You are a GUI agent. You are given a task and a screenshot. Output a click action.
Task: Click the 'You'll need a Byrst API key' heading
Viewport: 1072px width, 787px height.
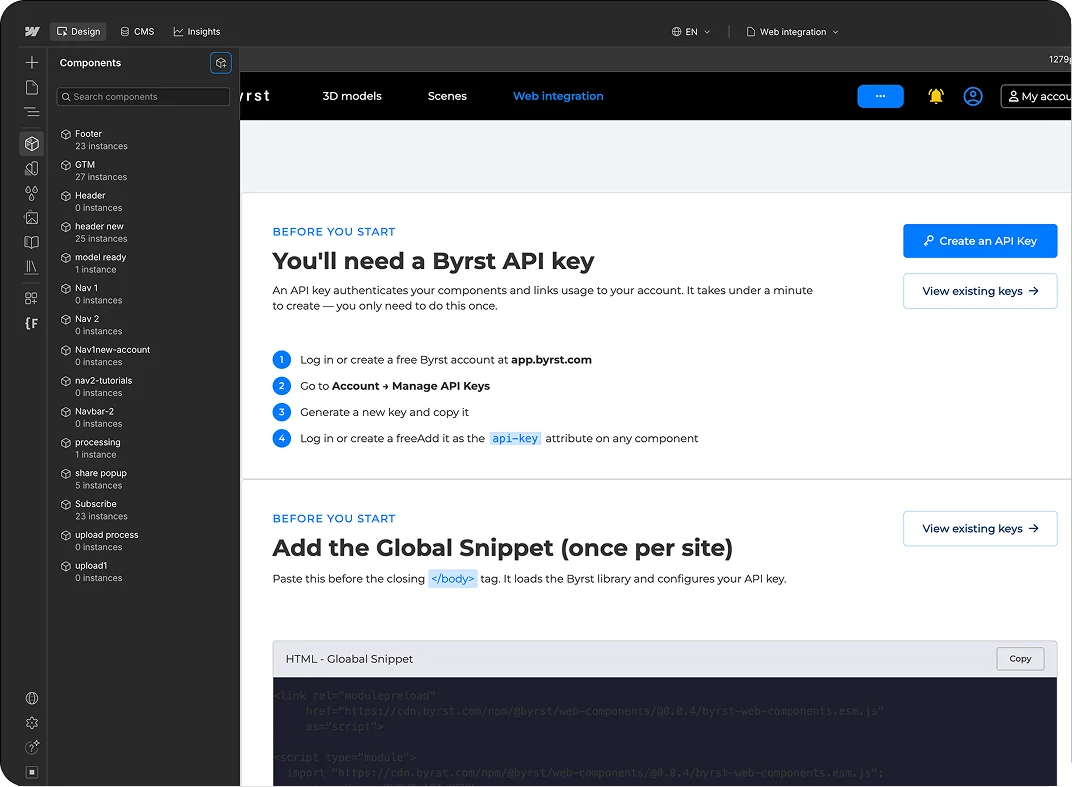[433, 261]
